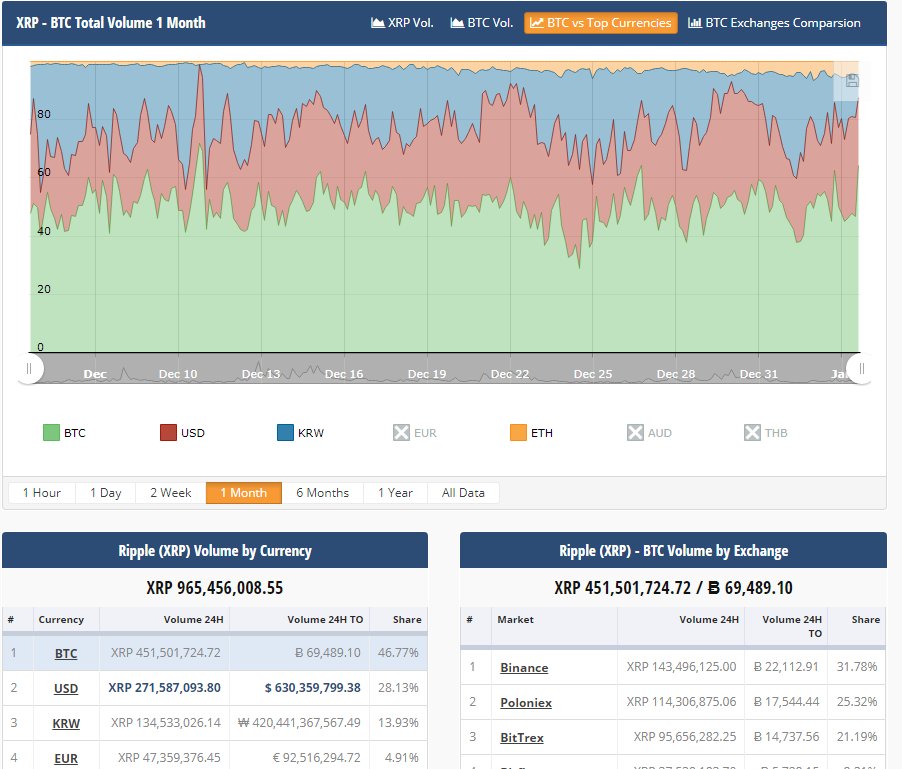
Task: Click the XRP 143,496,125.00 Binance volume
Action: 681,667
